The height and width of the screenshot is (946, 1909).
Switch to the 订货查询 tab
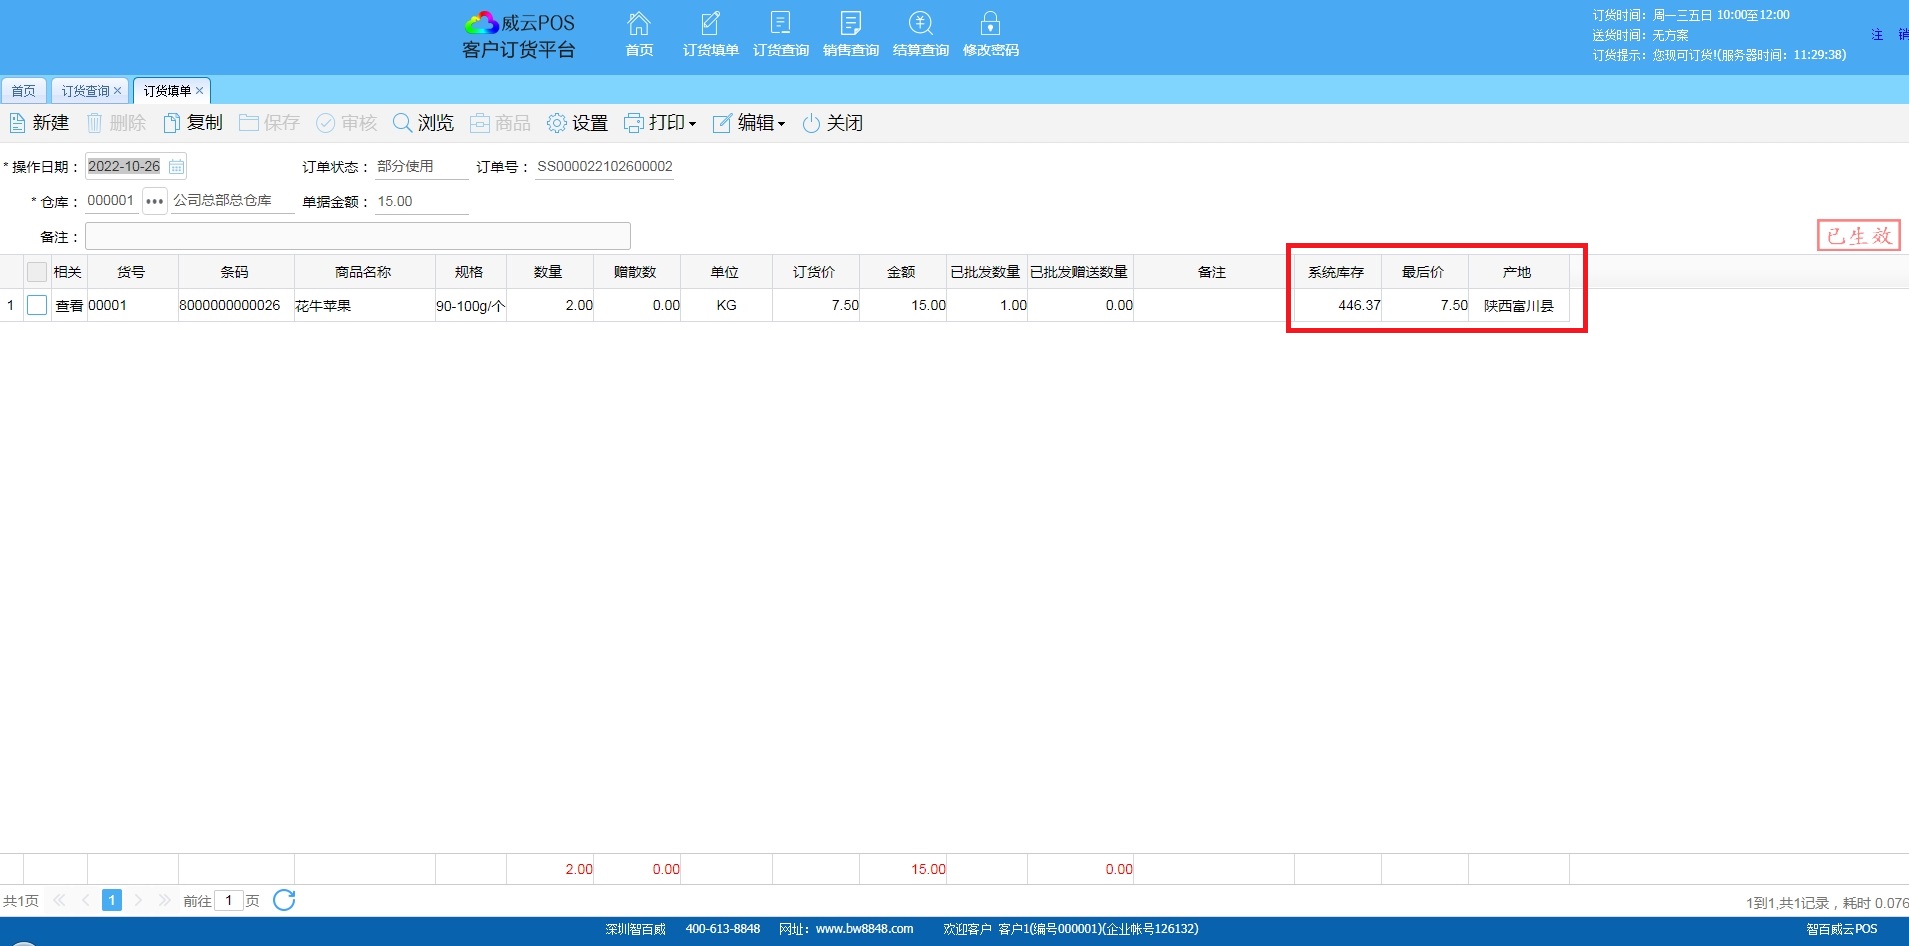click(x=85, y=91)
